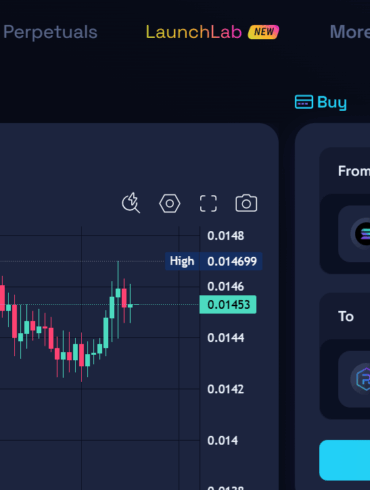Click the 0.0142 price axis label
The image size is (370, 490).
226,389
